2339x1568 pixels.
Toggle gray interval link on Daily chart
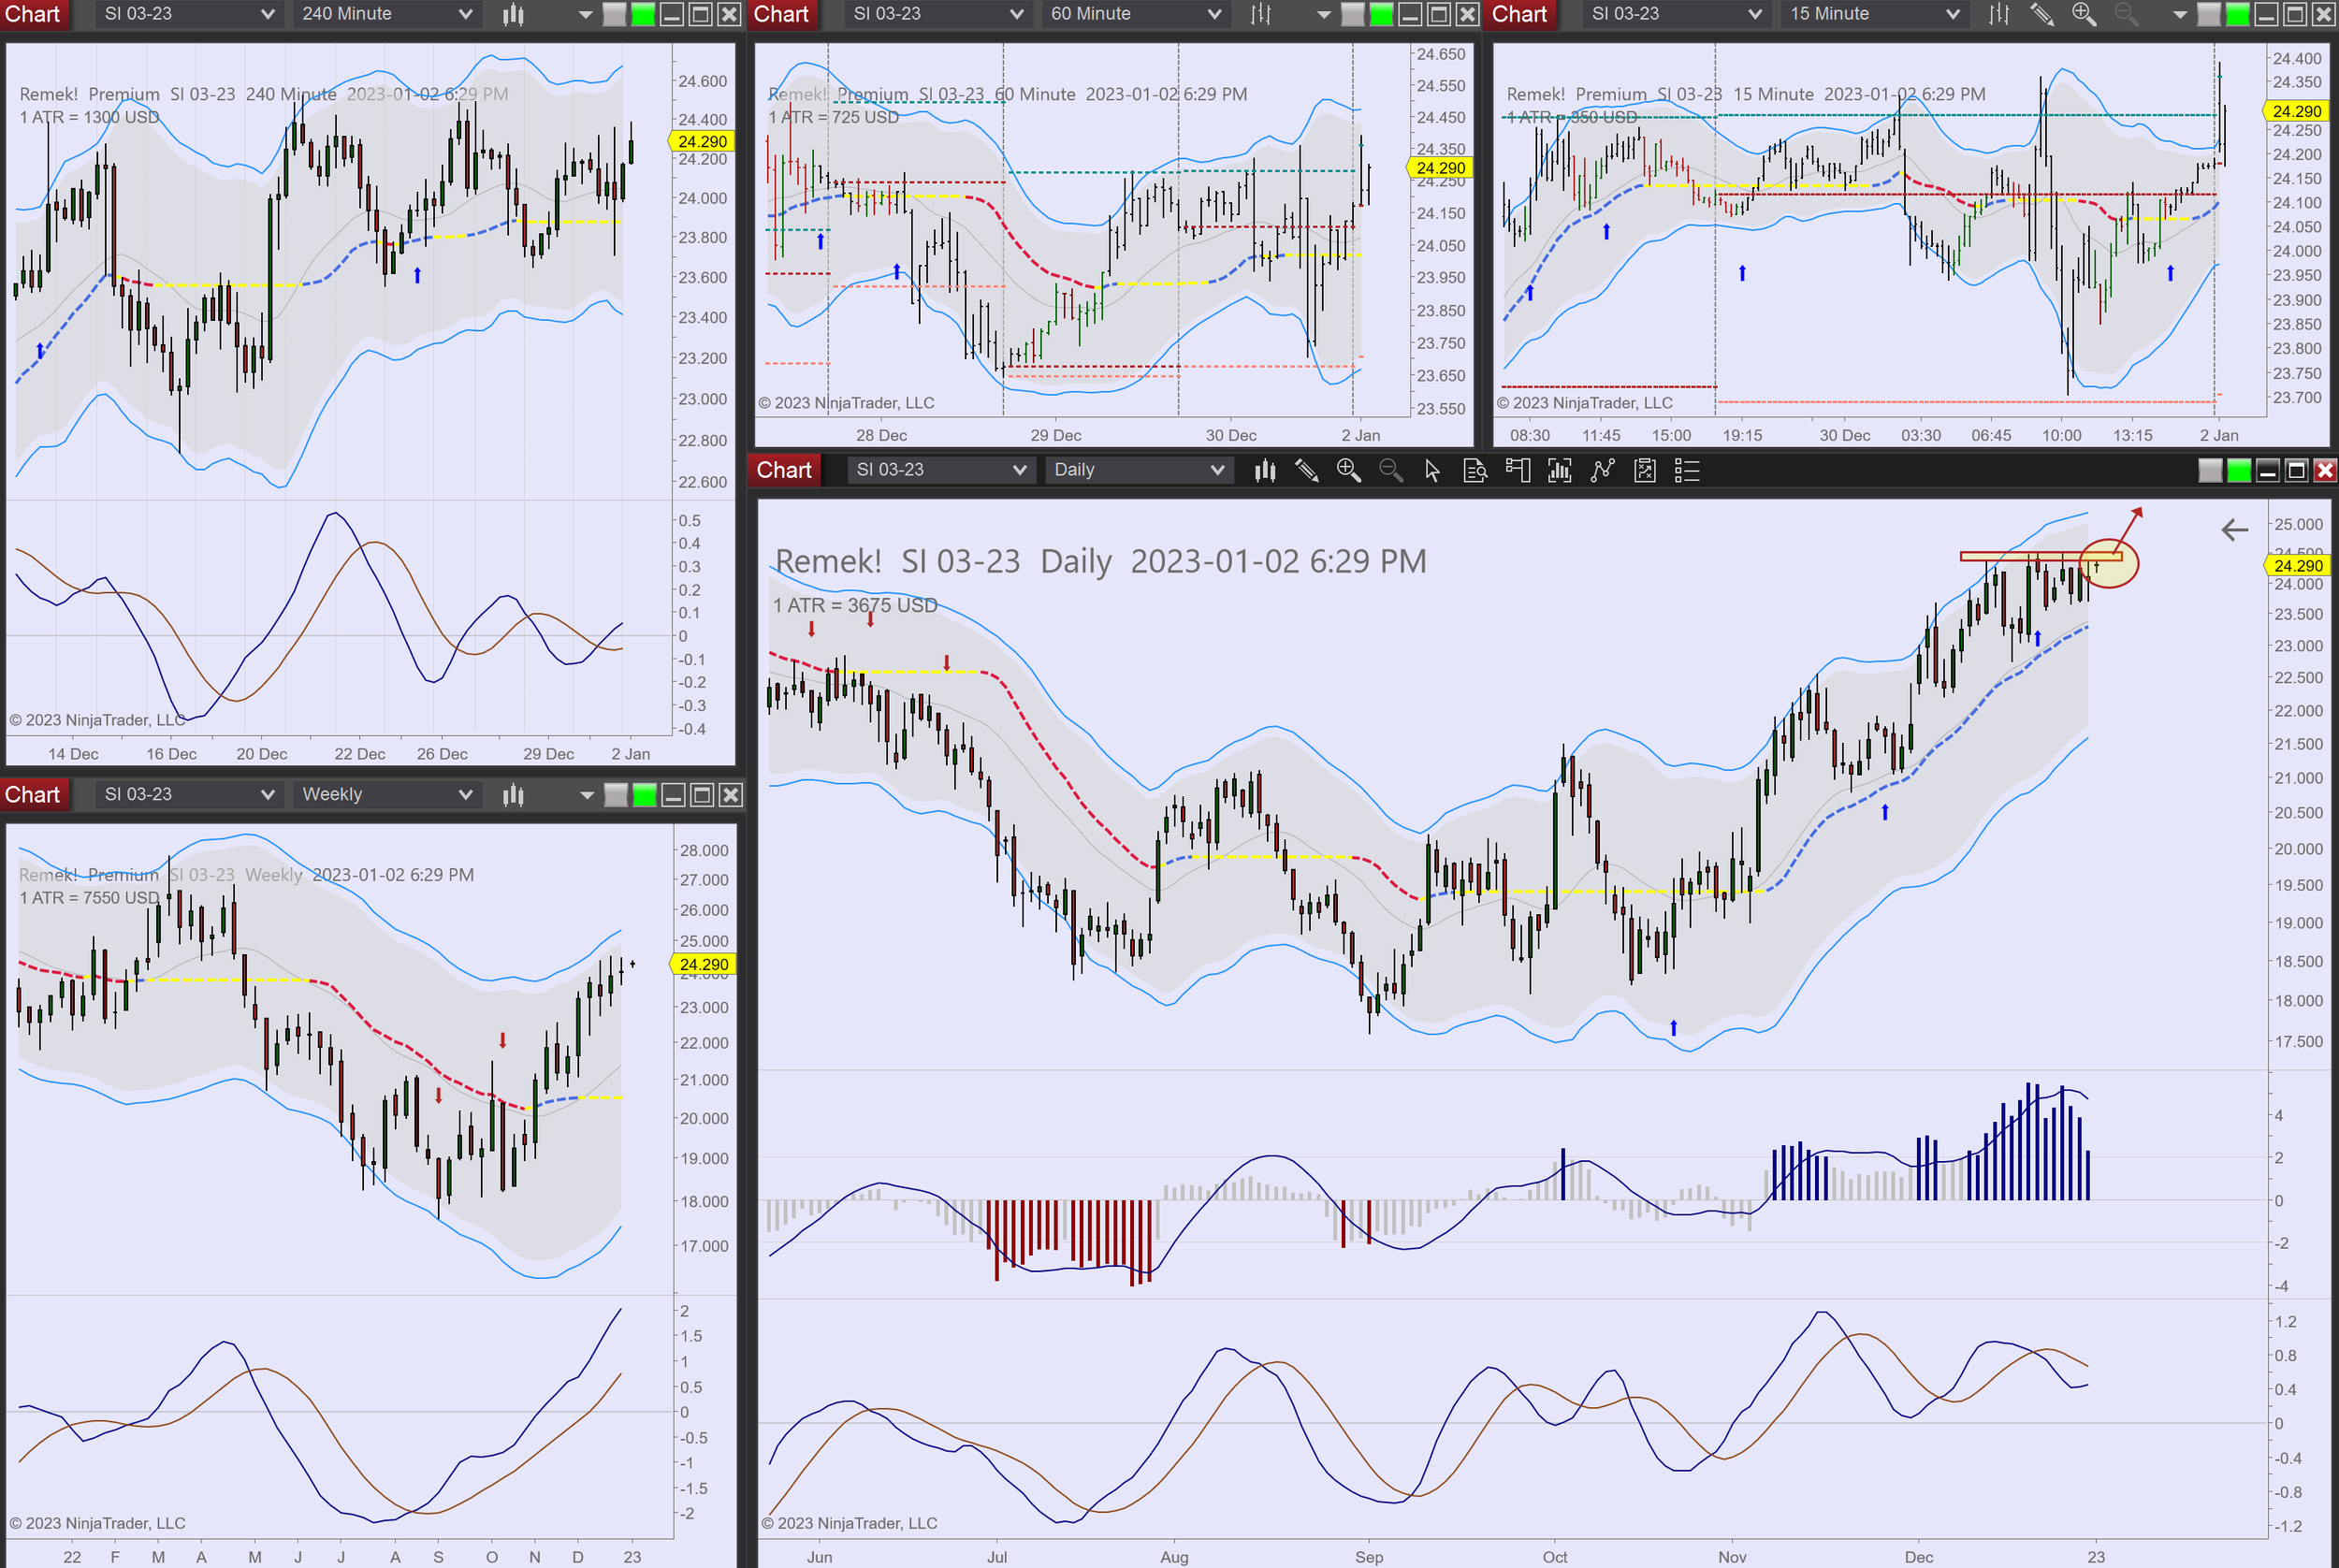2210,470
